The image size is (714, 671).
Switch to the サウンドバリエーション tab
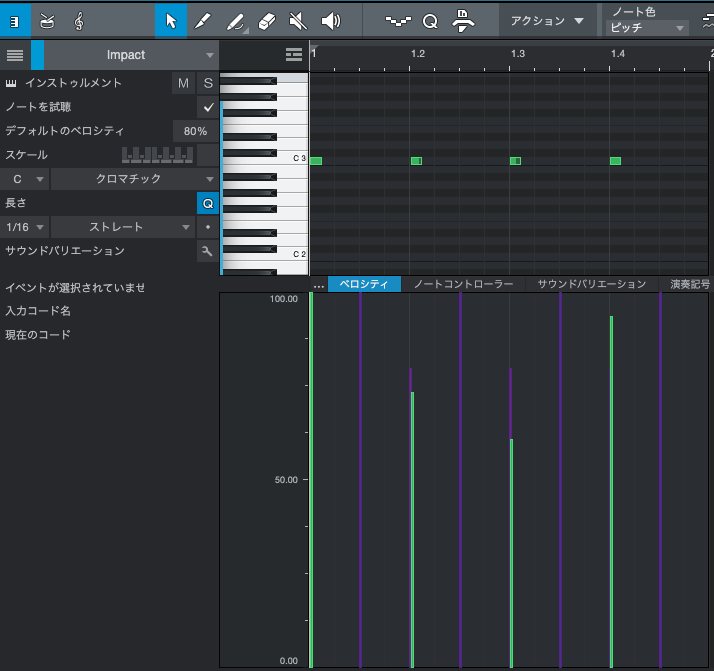click(x=591, y=284)
